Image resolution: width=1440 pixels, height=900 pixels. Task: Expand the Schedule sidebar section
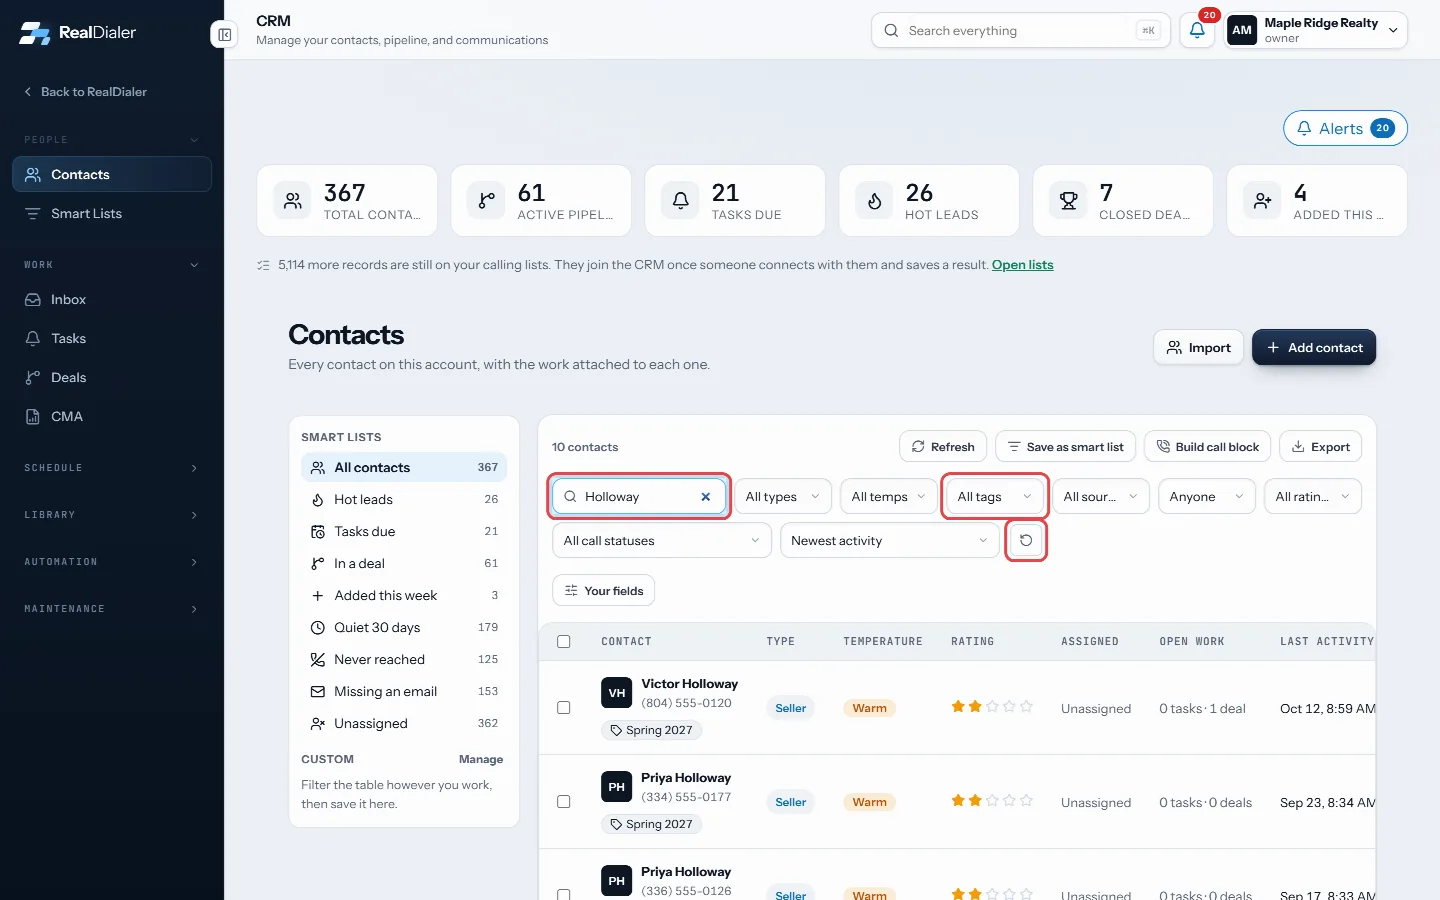(112, 468)
